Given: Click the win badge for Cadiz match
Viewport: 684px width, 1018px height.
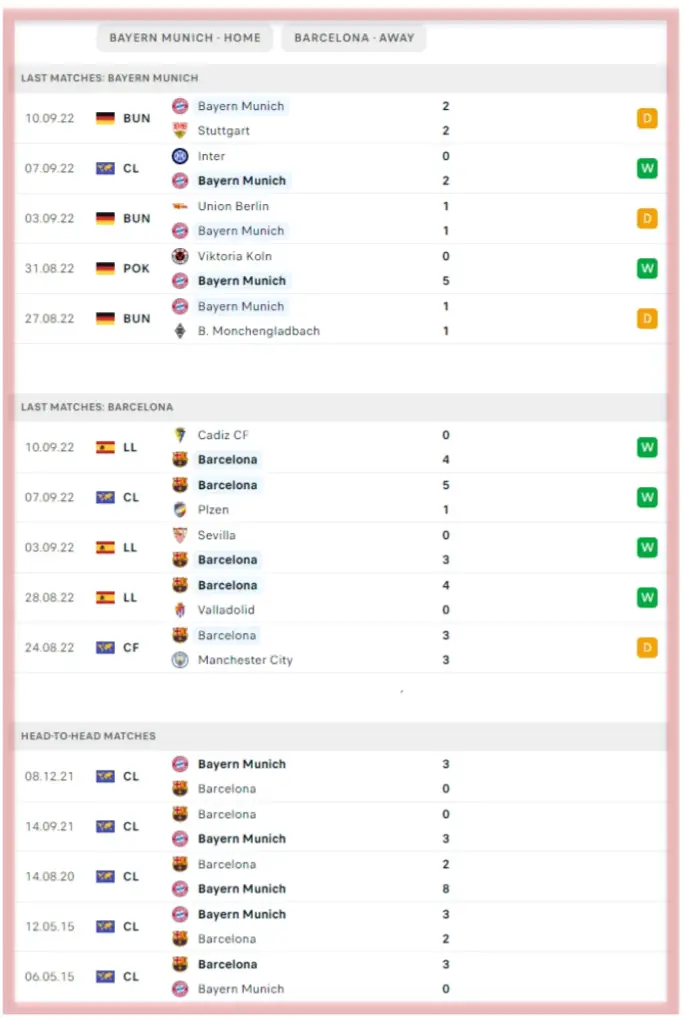Looking at the screenshot, I should (x=647, y=447).
